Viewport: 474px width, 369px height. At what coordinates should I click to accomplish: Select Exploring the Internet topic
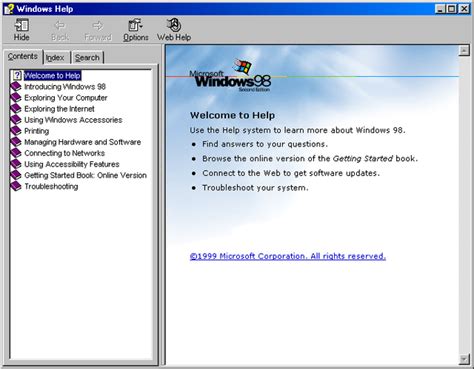click(59, 109)
